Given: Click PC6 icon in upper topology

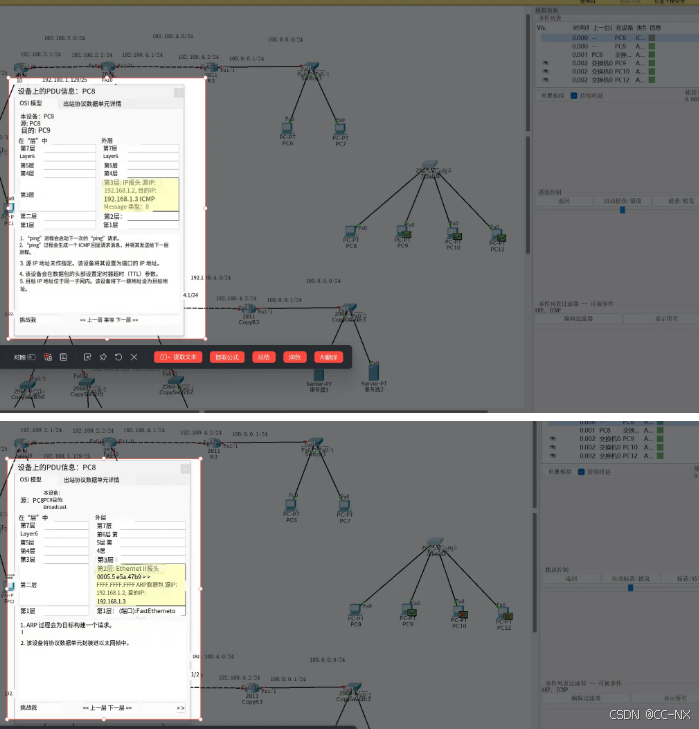Looking at the screenshot, I should 287,128.
